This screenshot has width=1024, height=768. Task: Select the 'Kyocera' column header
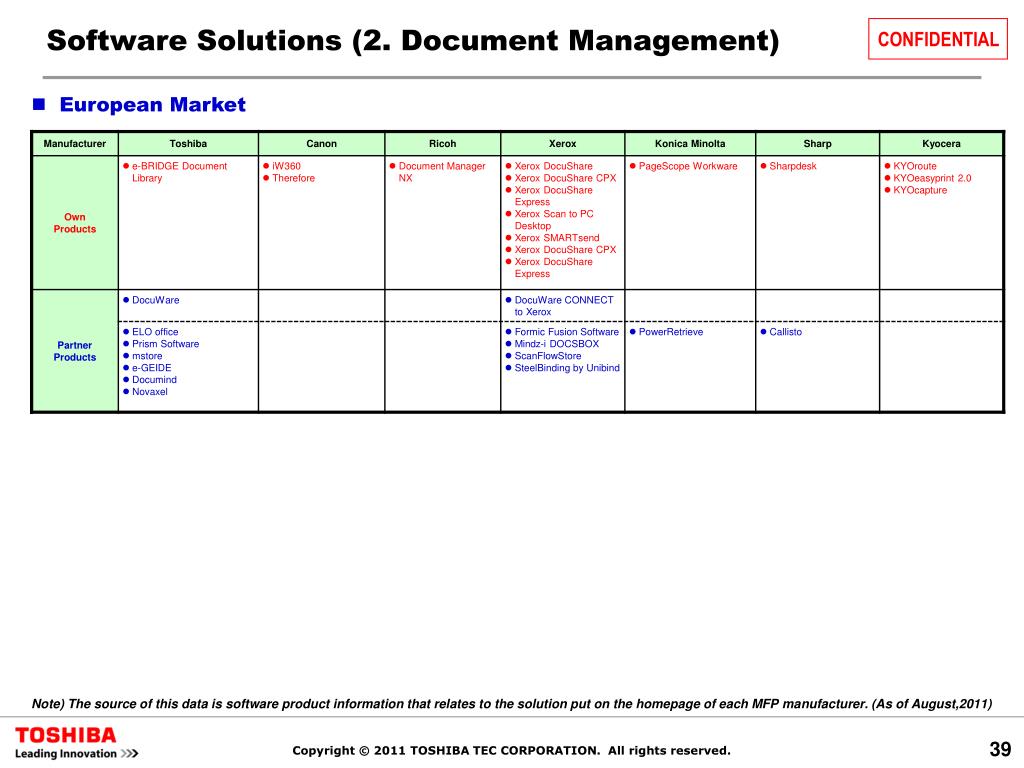(941, 144)
